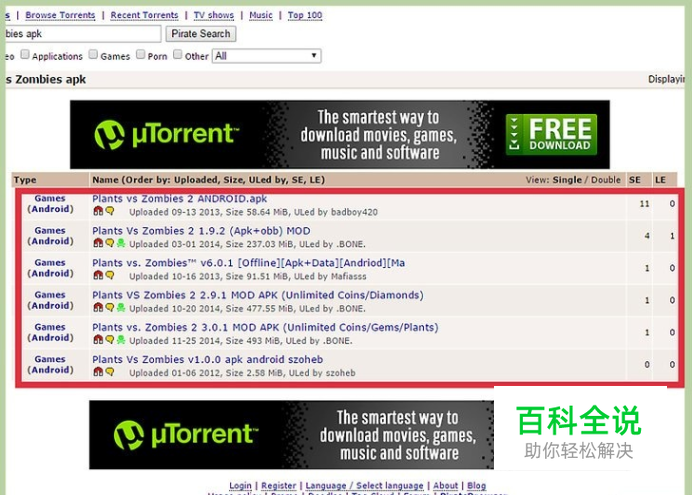Click green skull icon for Zombies 2 3.0.1 MOD
This screenshot has width=692, height=495.
[x=121, y=340]
